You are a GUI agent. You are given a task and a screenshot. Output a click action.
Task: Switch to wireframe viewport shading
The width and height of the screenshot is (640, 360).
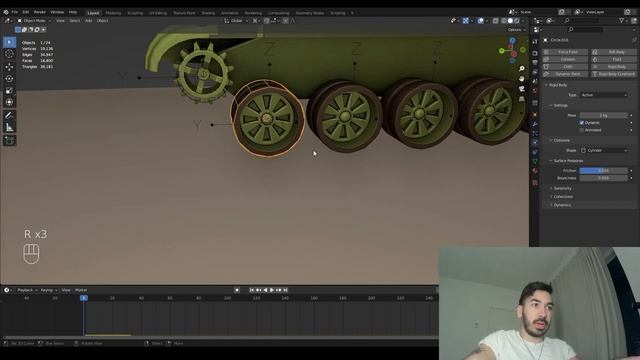[504, 21]
